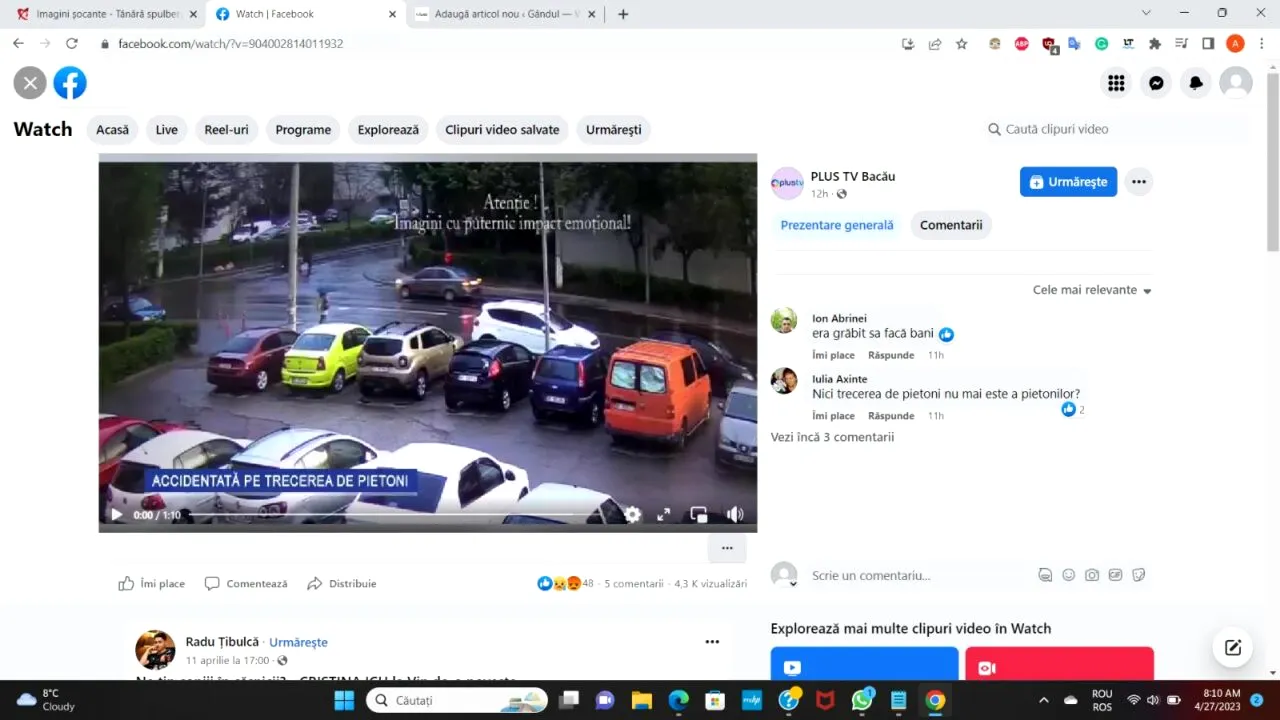Select the Comentarii tab
The height and width of the screenshot is (720, 1280).
[950, 225]
